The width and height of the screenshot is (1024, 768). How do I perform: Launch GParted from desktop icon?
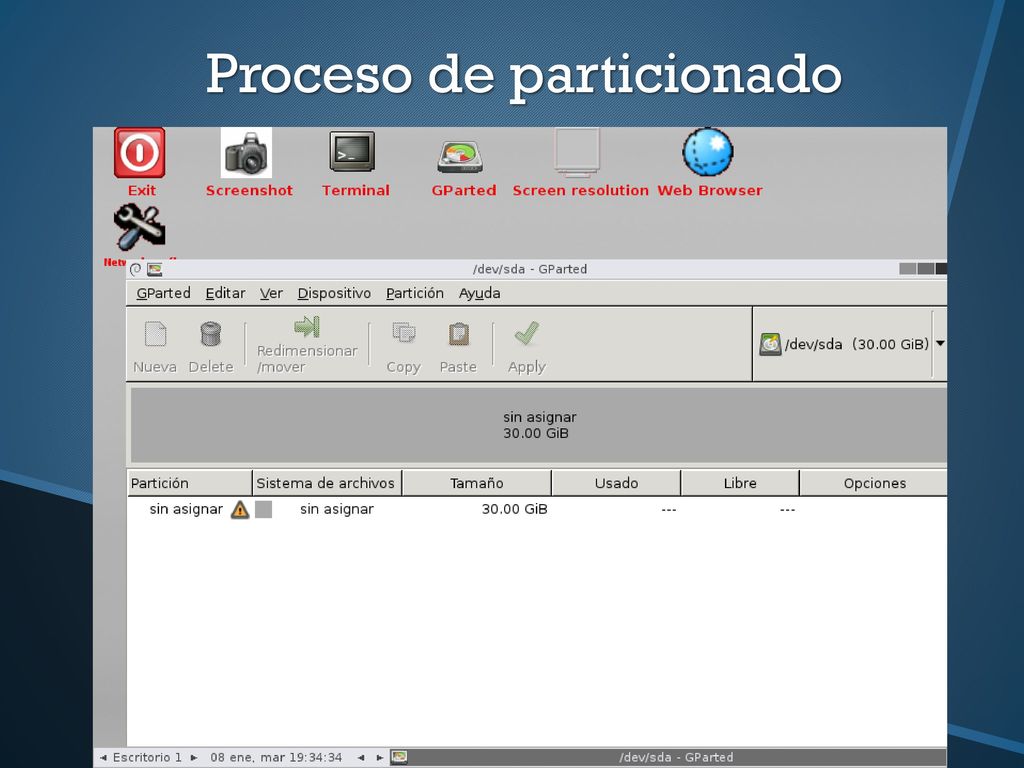460,157
